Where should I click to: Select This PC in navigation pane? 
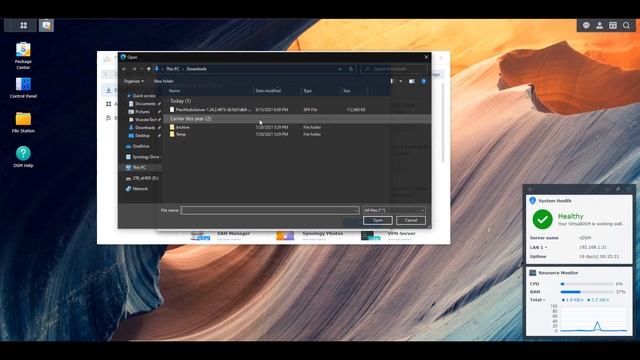(x=141, y=167)
